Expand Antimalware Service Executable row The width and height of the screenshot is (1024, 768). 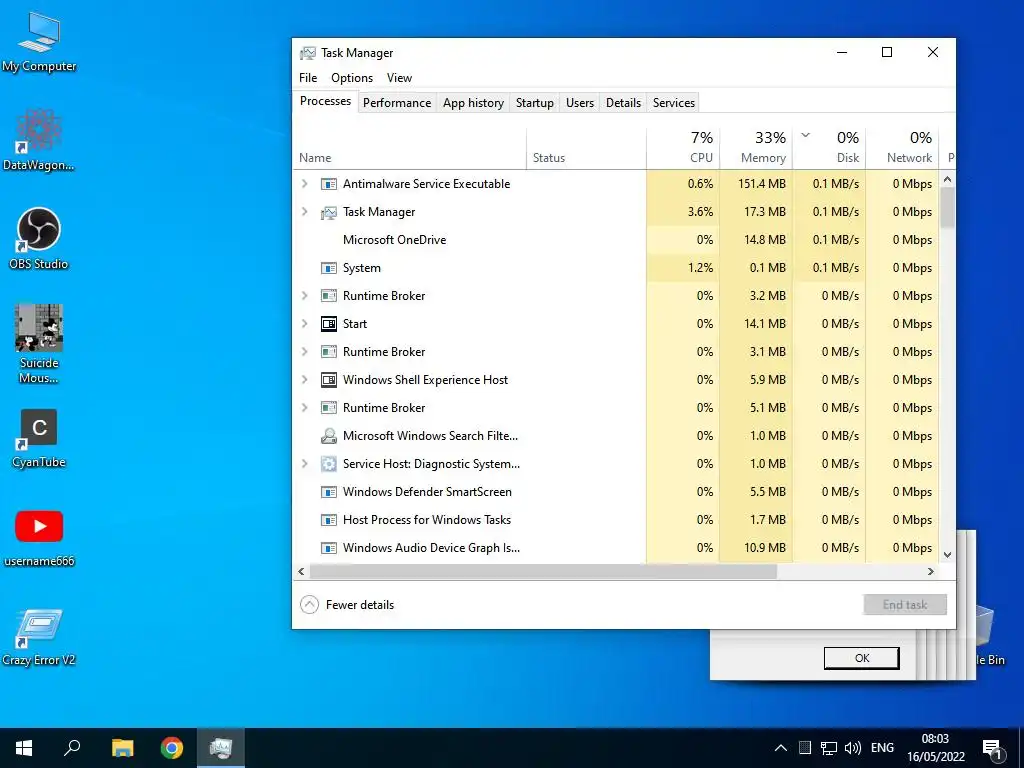(x=304, y=184)
